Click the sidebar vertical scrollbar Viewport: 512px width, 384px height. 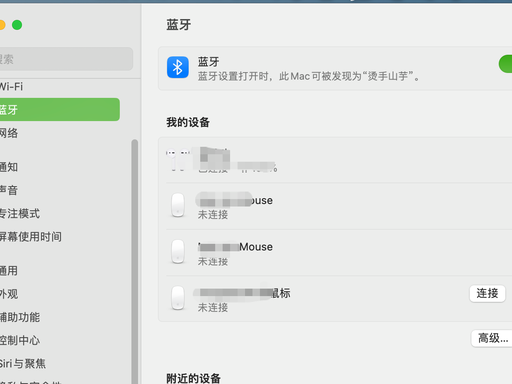coord(135,261)
